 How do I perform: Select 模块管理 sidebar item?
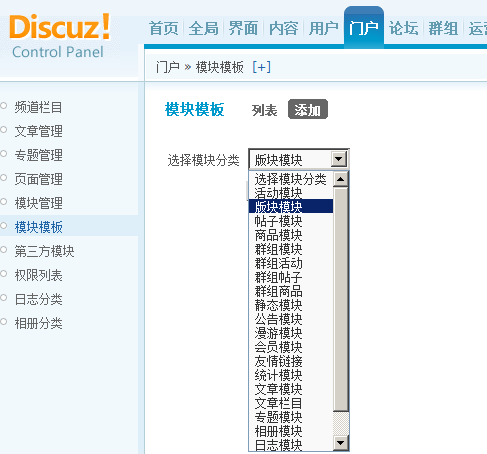point(38,203)
